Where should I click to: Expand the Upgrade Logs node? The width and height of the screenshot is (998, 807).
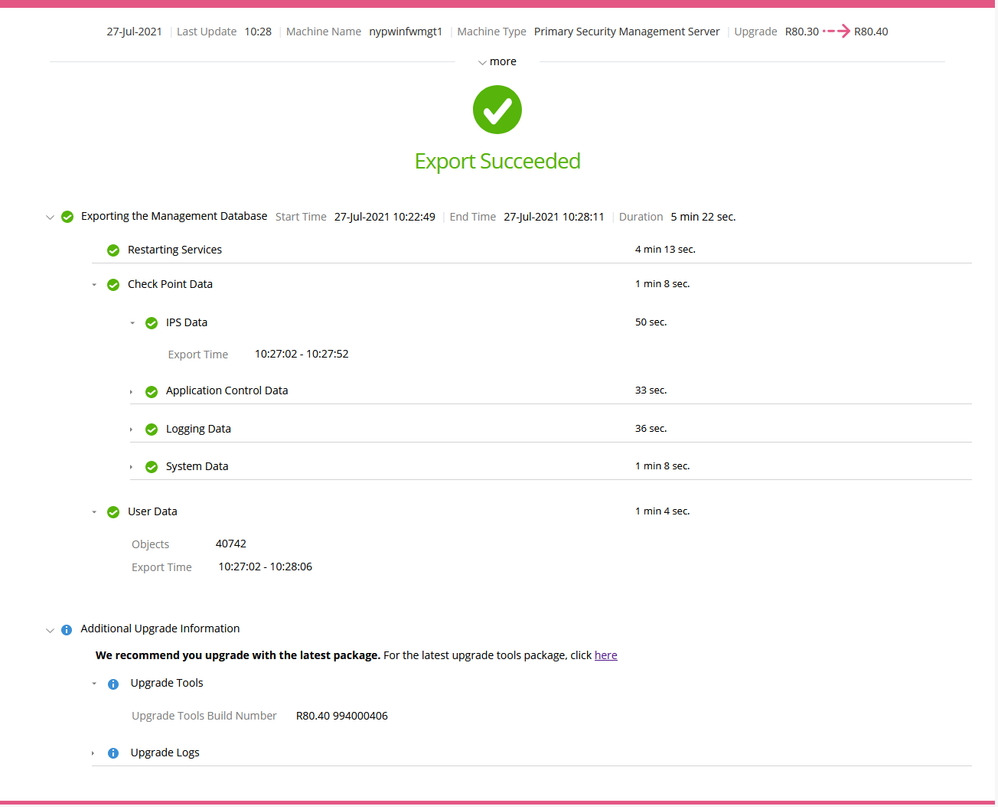click(x=93, y=754)
